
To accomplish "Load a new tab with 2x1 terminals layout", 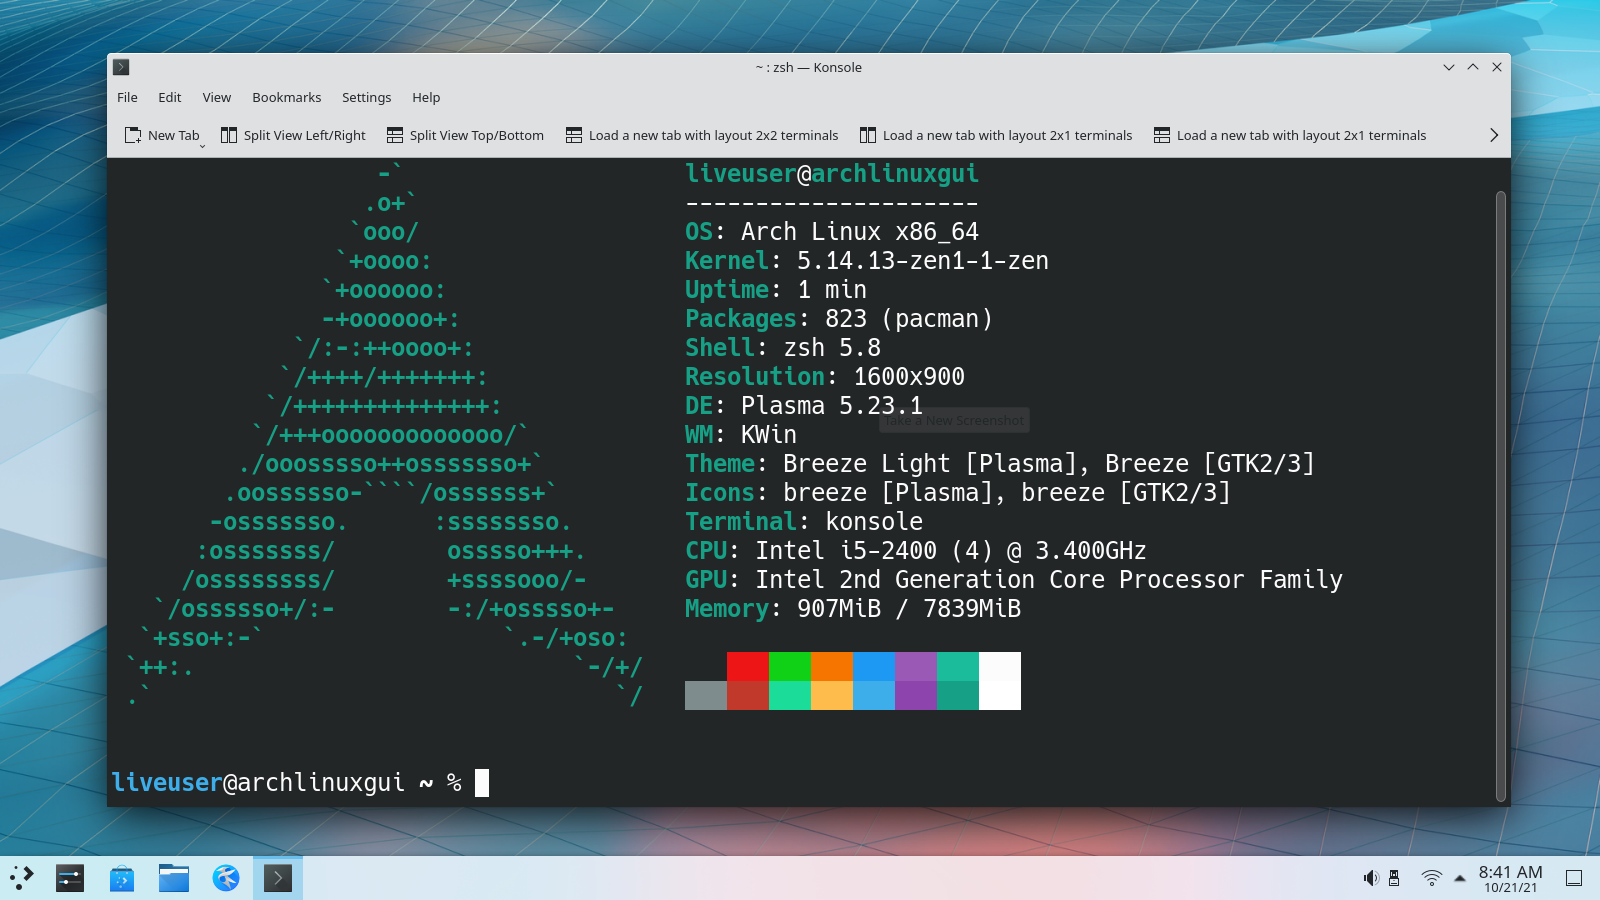I will point(997,135).
